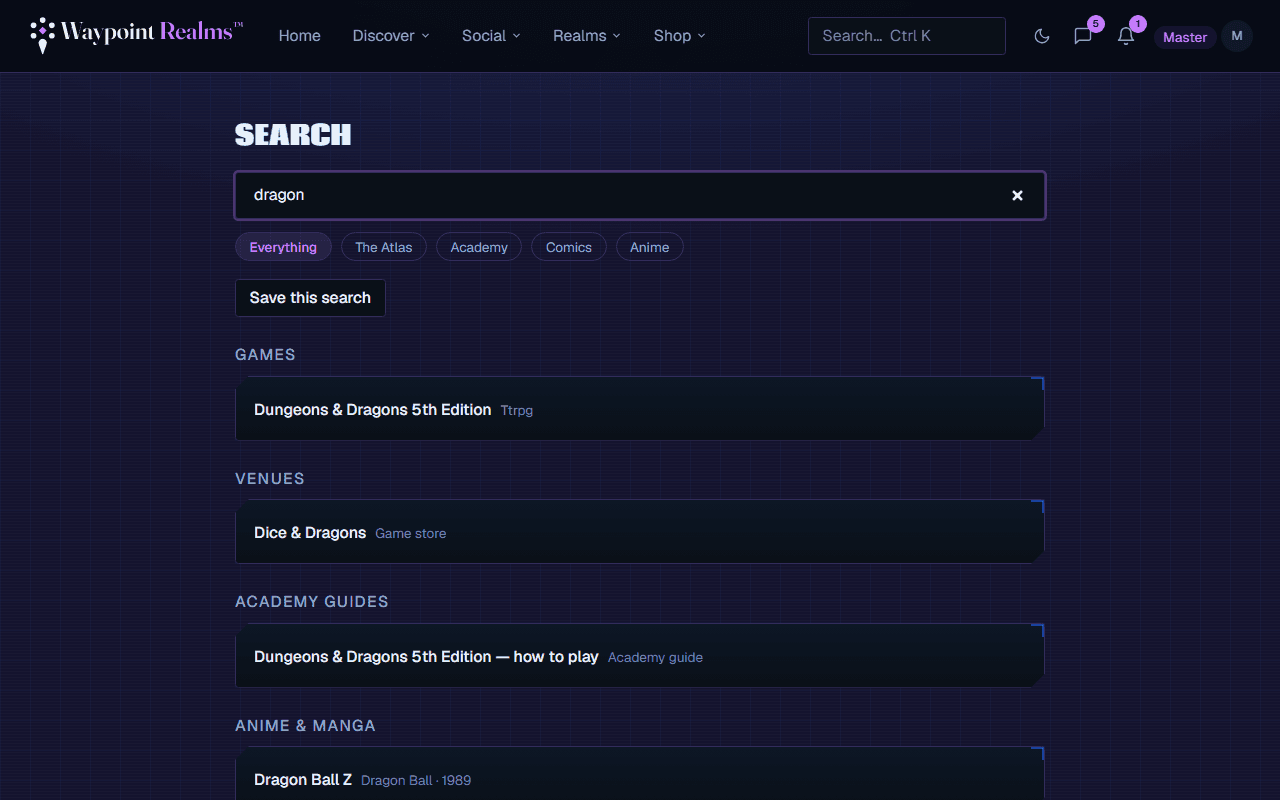
Task: Expand the Discover dropdown menu
Action: (x=391, y=36)
